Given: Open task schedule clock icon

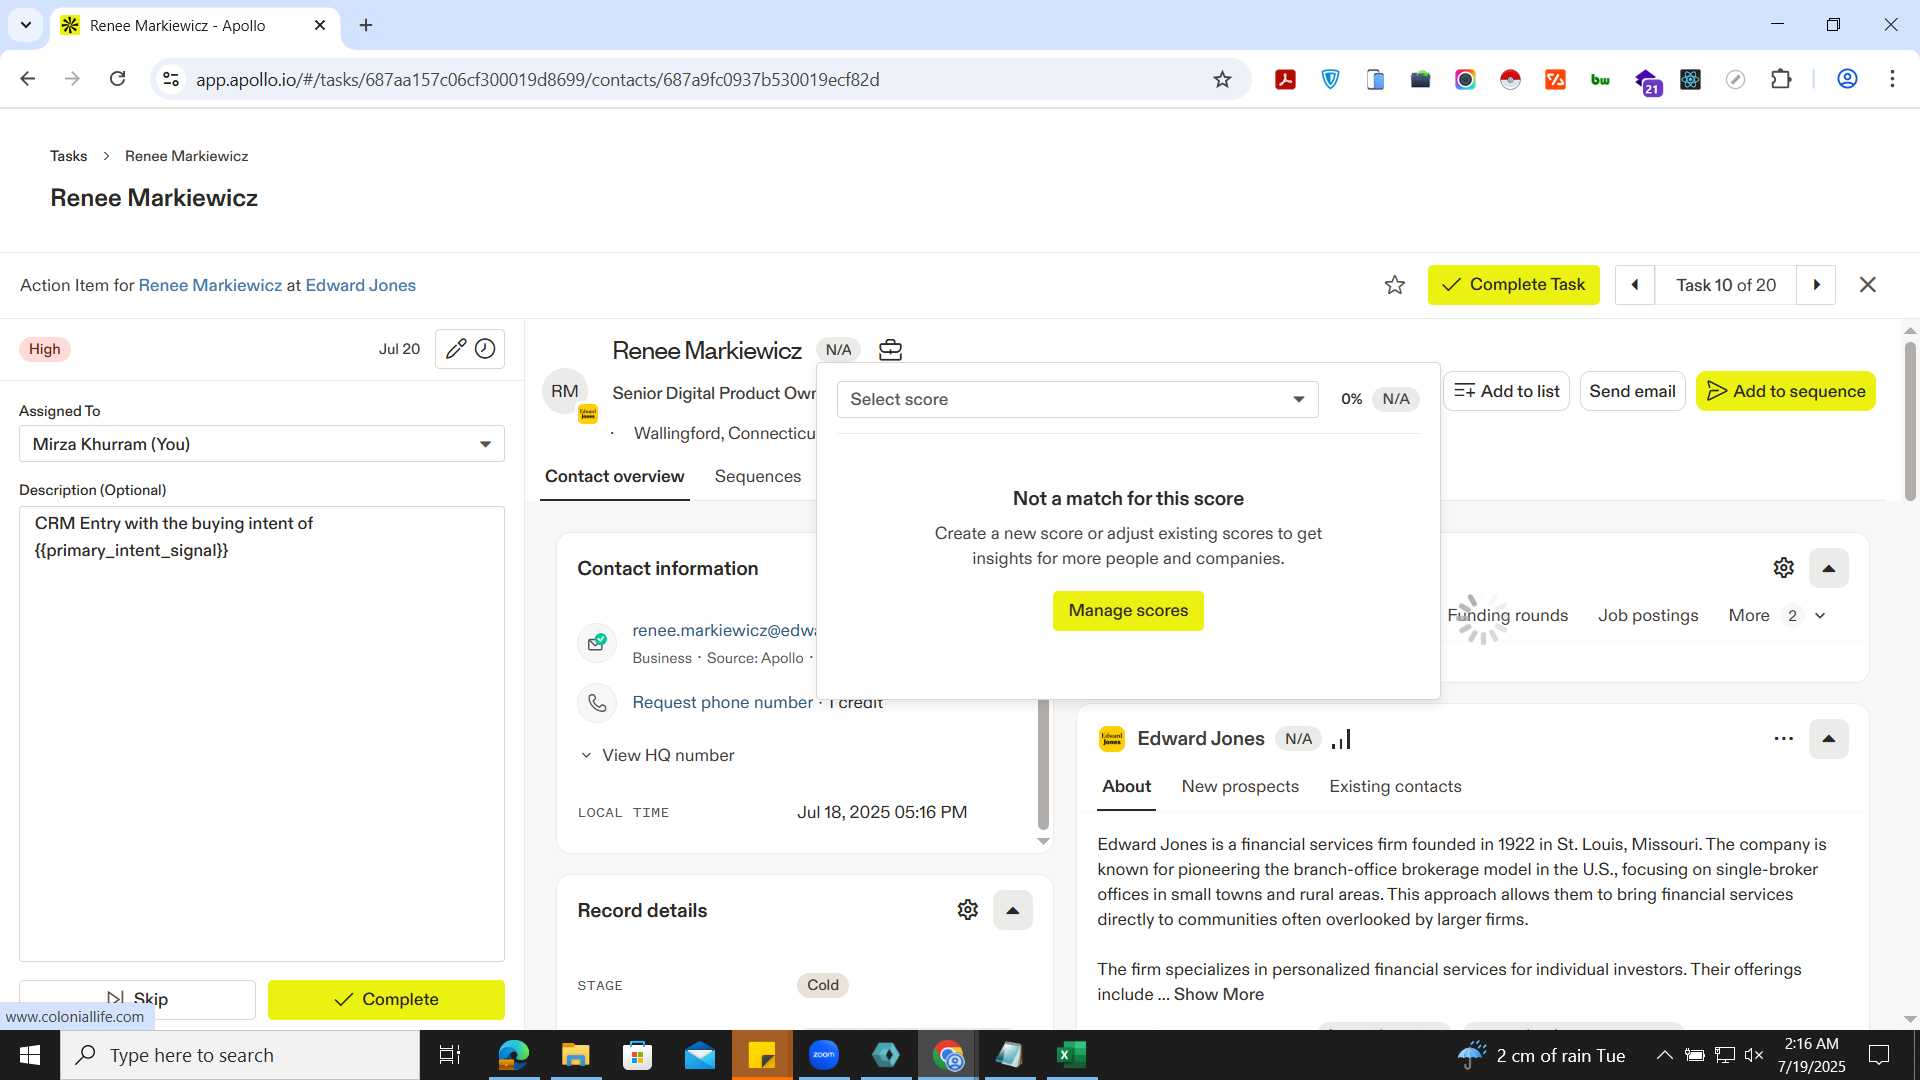Looking at the screenshot, I should pos(485,349).
